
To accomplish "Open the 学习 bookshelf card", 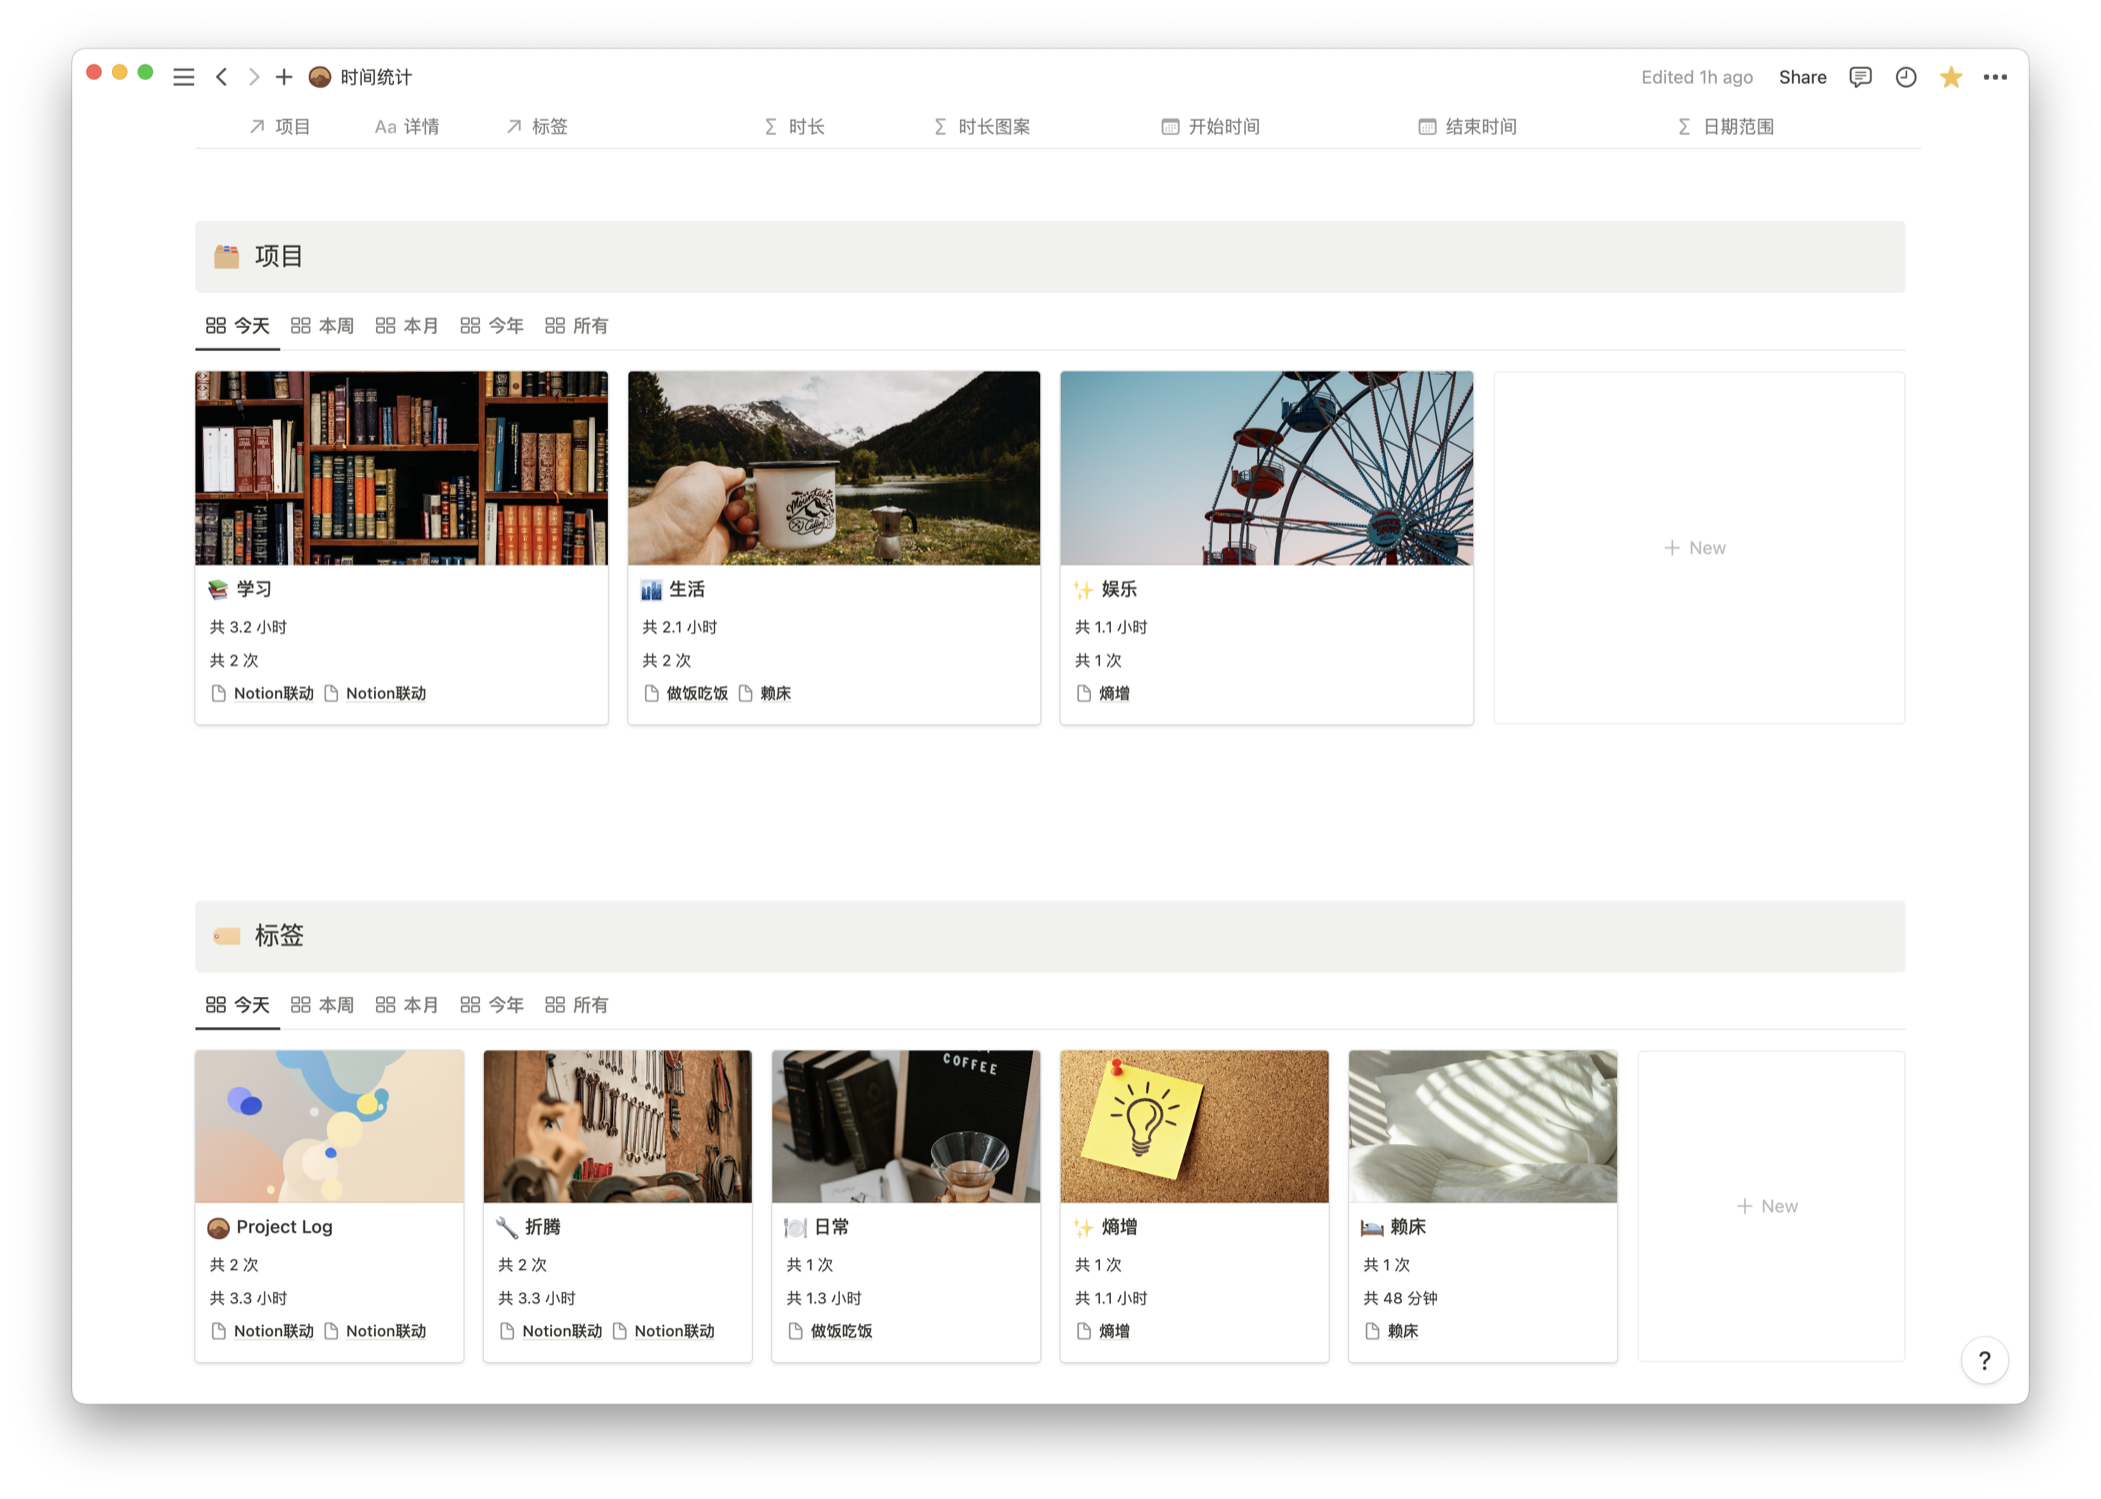I will [401, 470].
